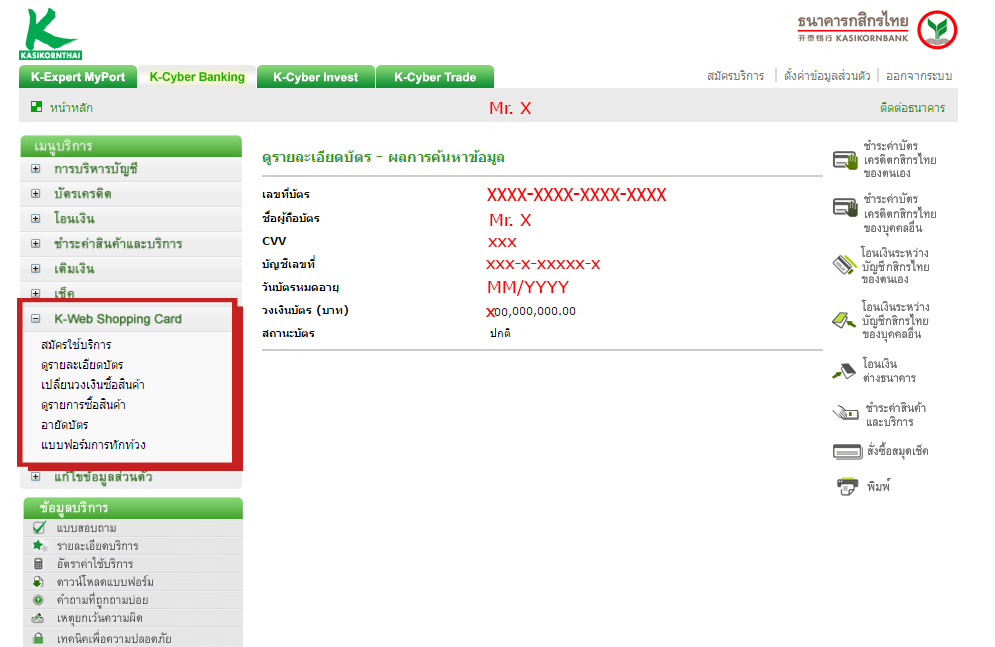Collapse the K-Web Shopping Card menu
This screenshot has height=647, width=995.
[x=36, y=319]
